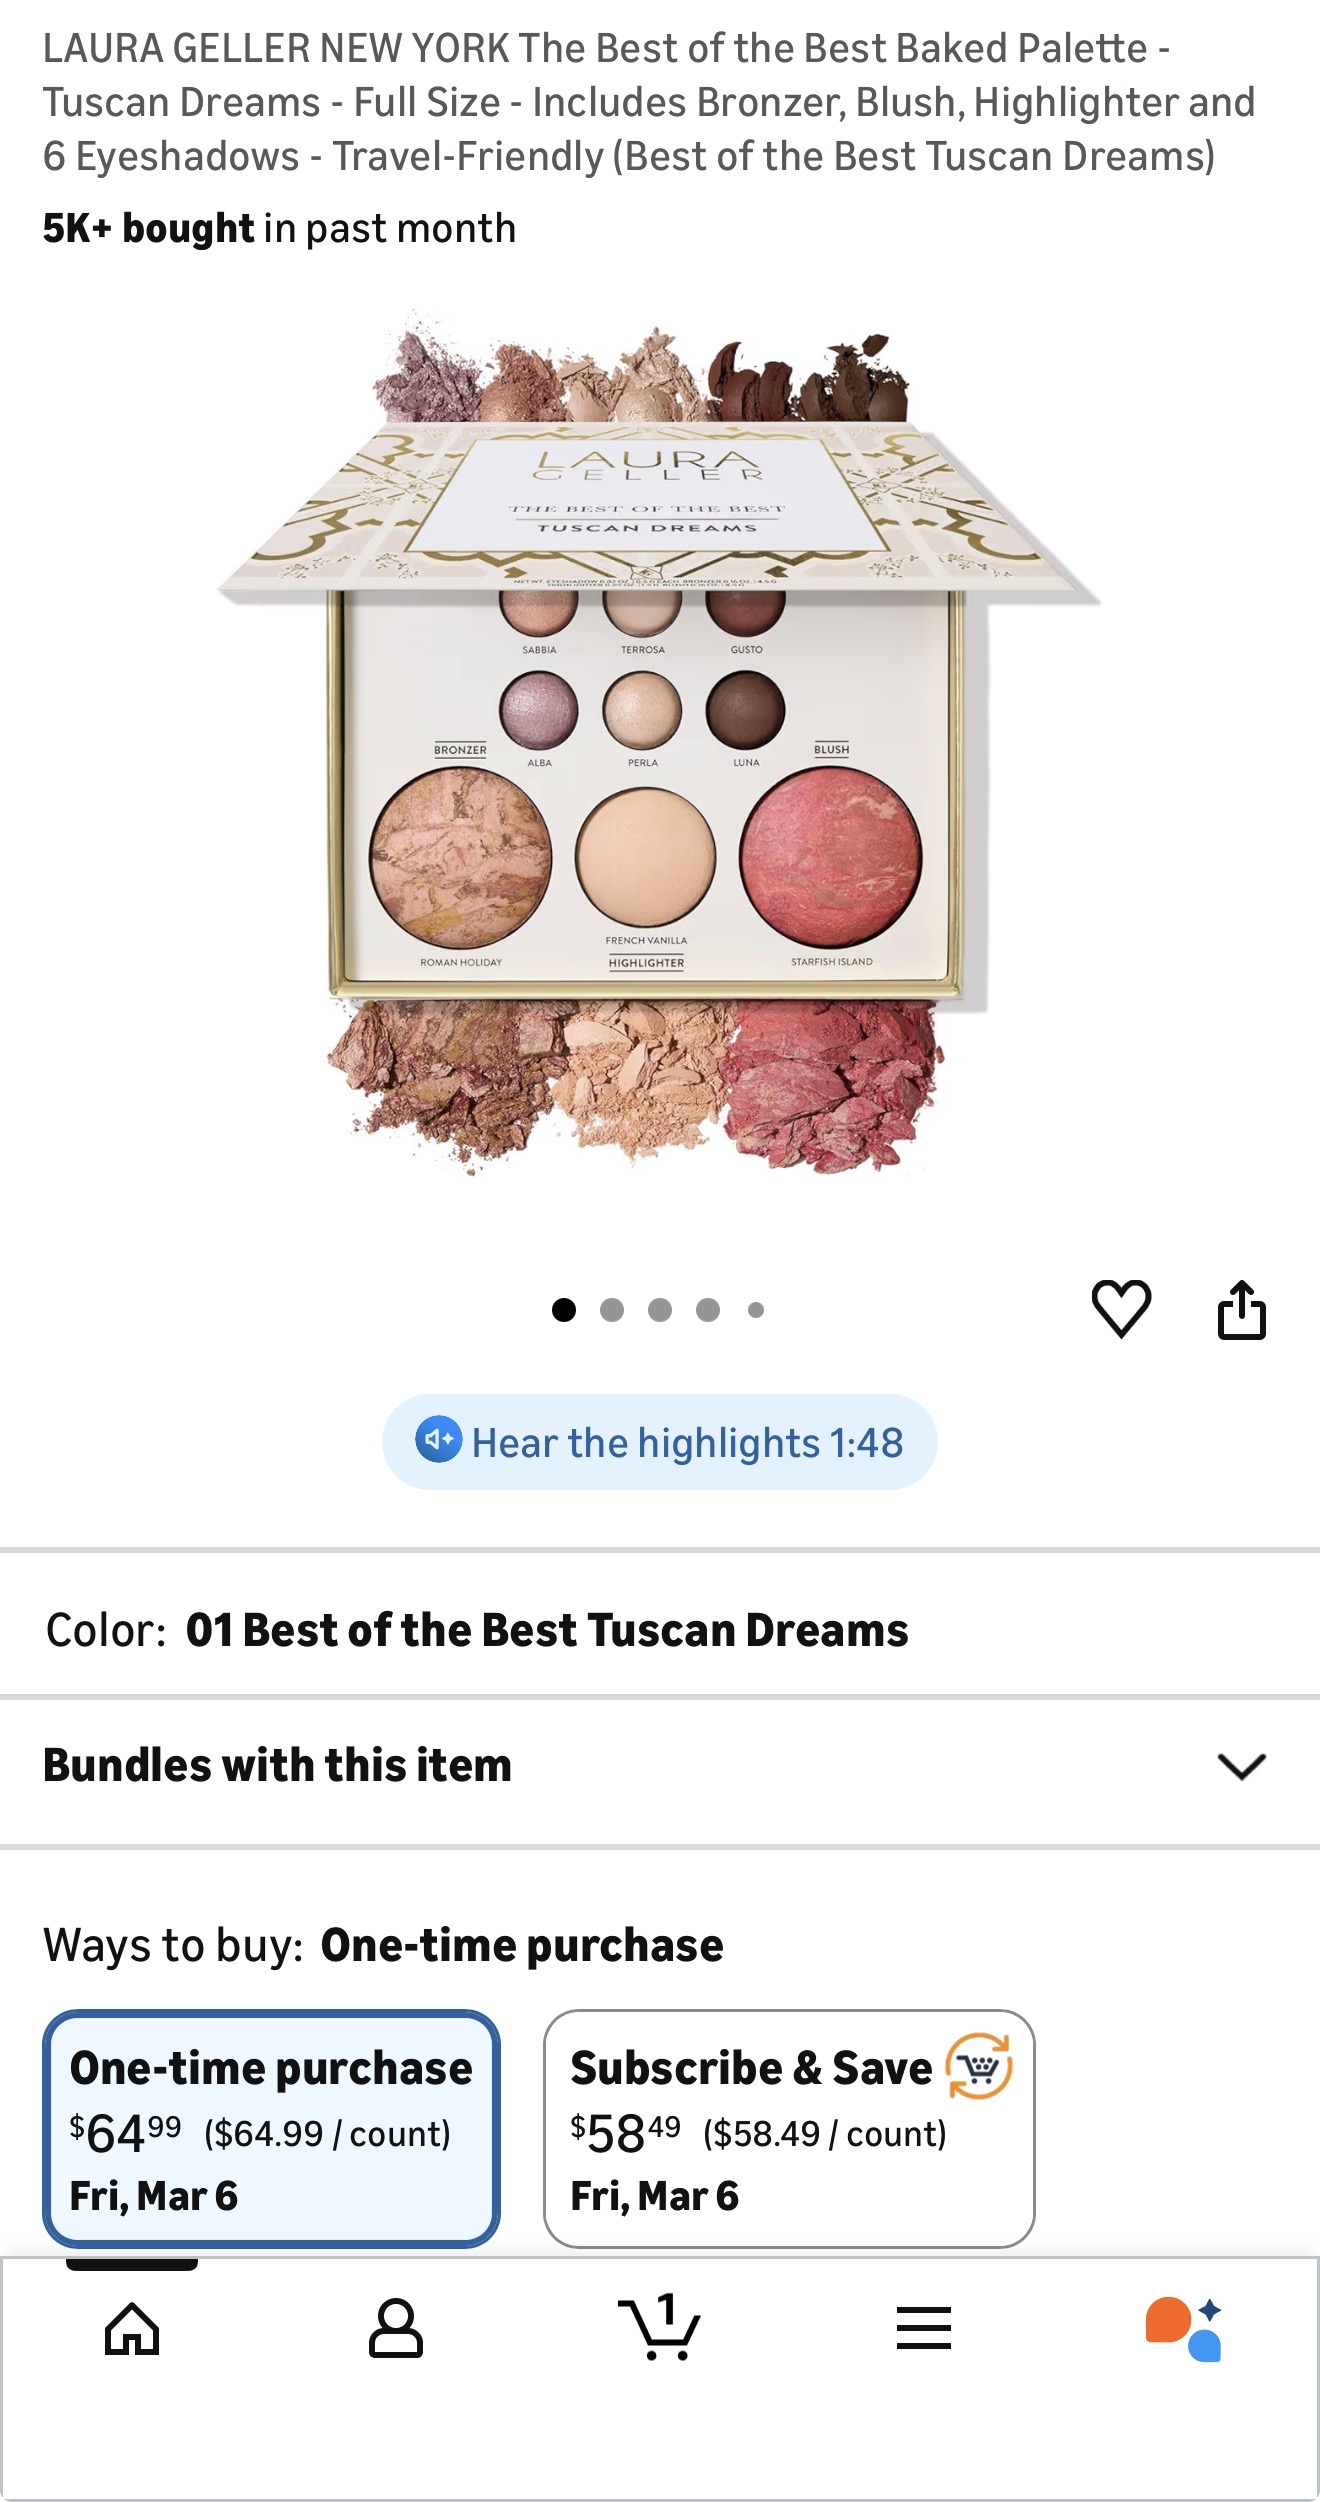
Task: Open Color 01 Best of the Best selector
Action: click(660, 1630)
